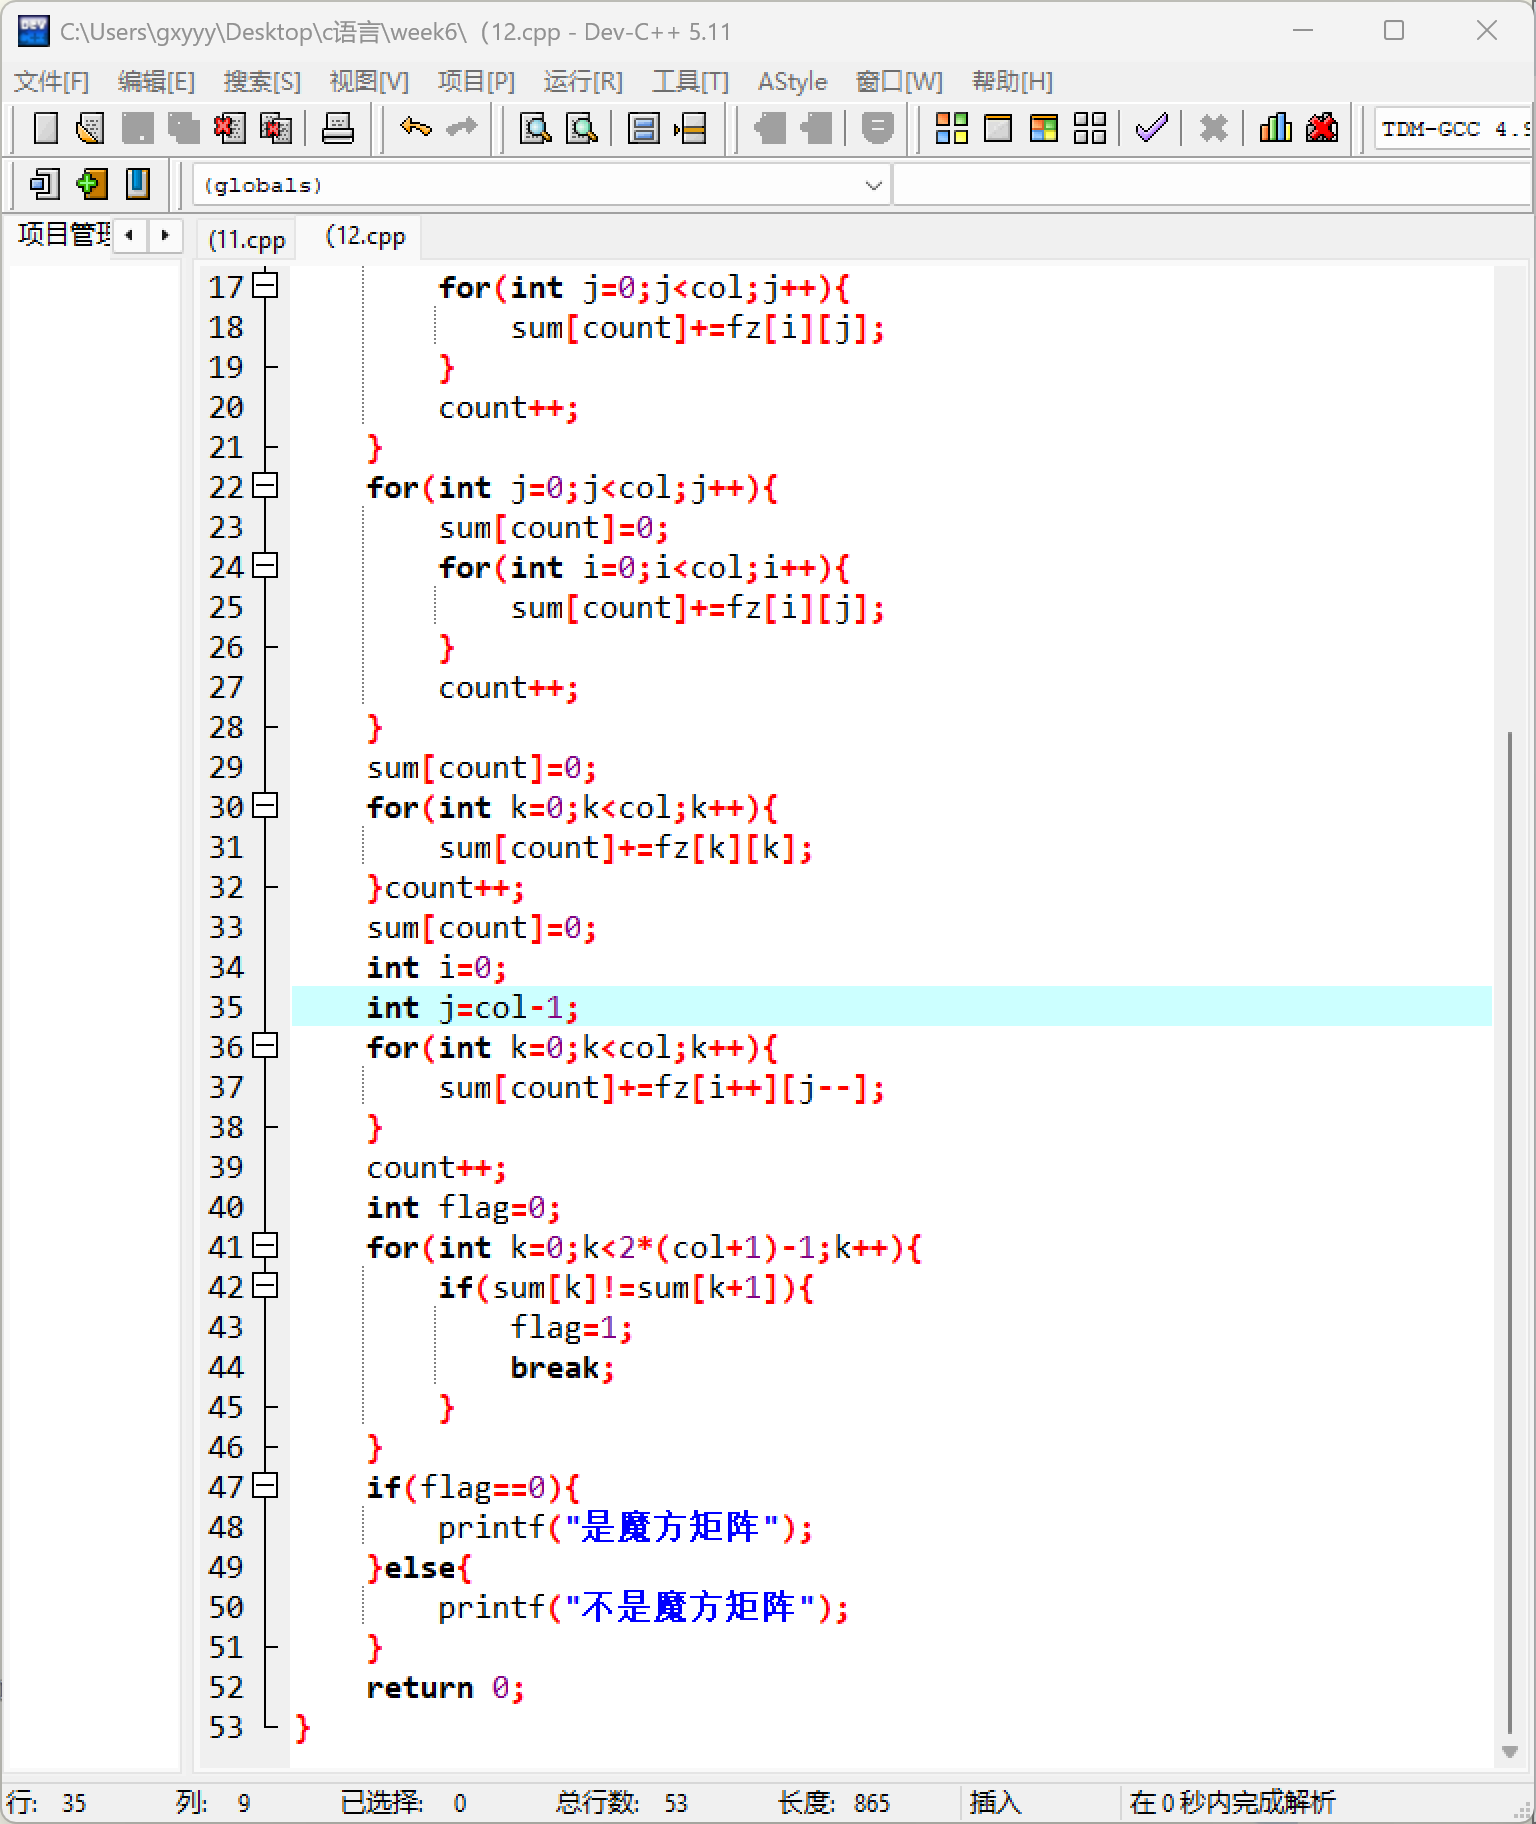Collapse the code fold at line 17
Image resolution: width=1536 pixels, height=1824 pixels.
tap(265, 286)
